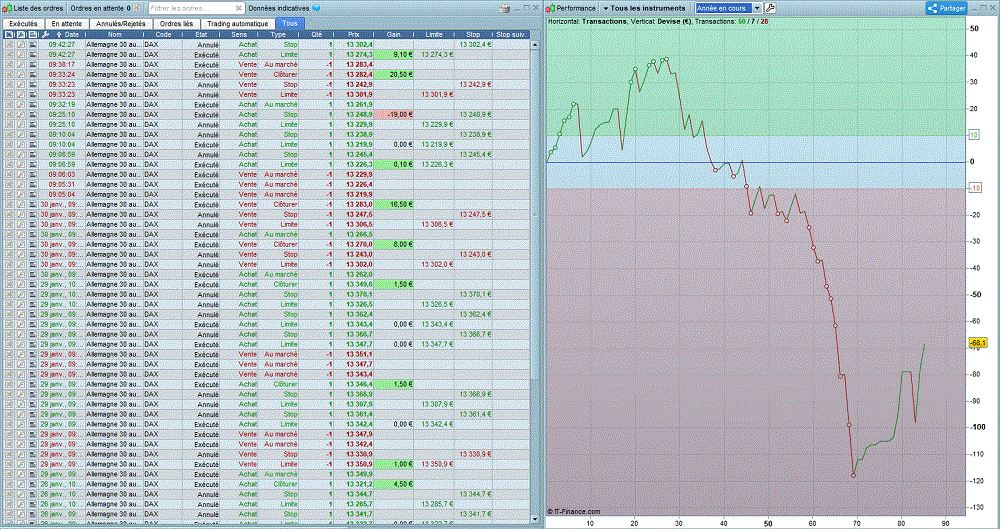Click the 13 306,5 € limit cell

434,224
